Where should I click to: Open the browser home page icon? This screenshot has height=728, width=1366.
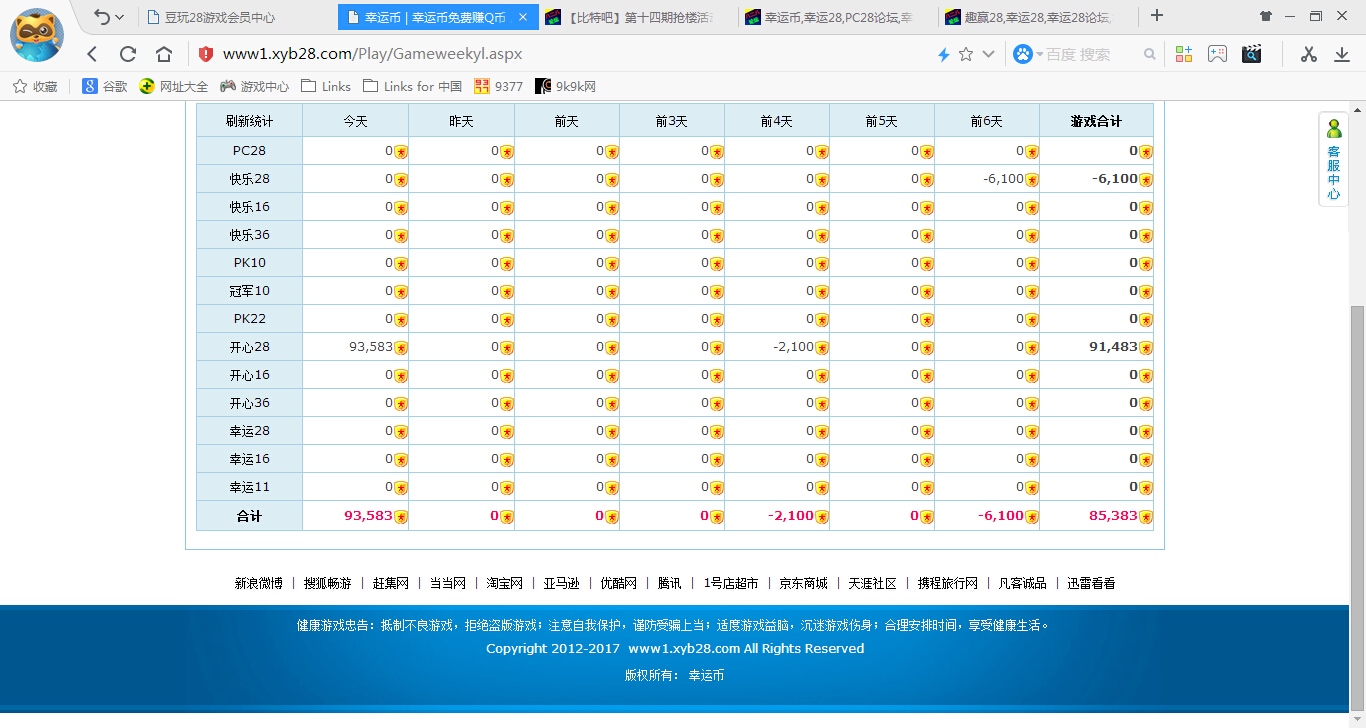click(164, 54)
